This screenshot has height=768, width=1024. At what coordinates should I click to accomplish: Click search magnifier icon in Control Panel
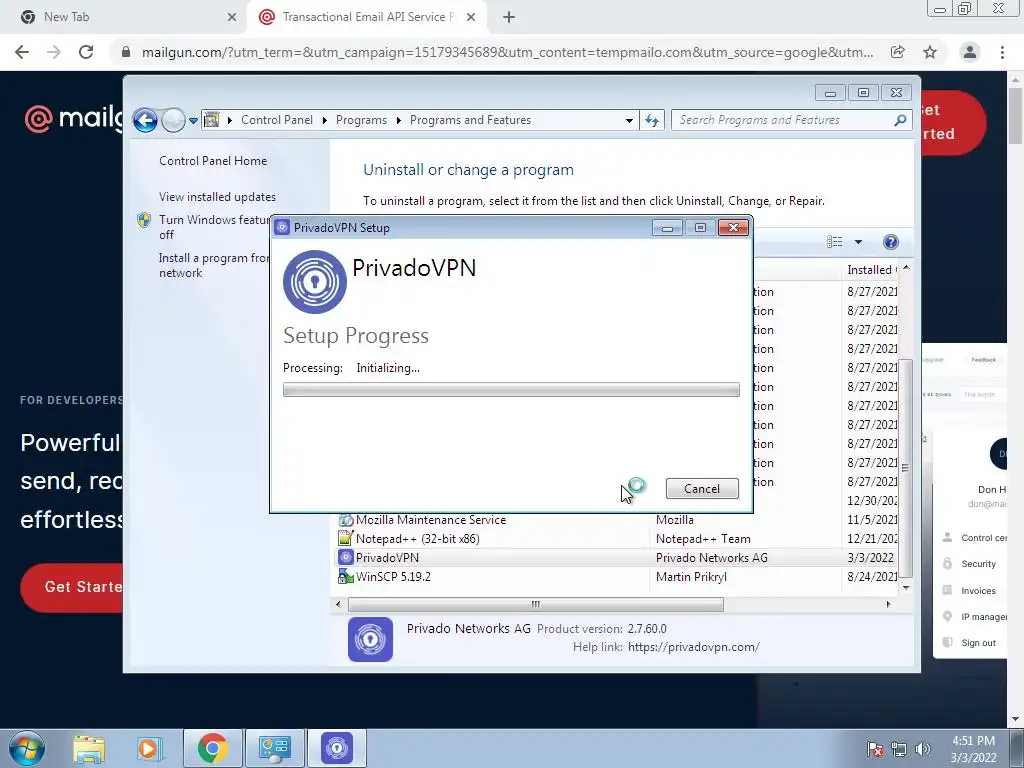[x=900, y=120]
